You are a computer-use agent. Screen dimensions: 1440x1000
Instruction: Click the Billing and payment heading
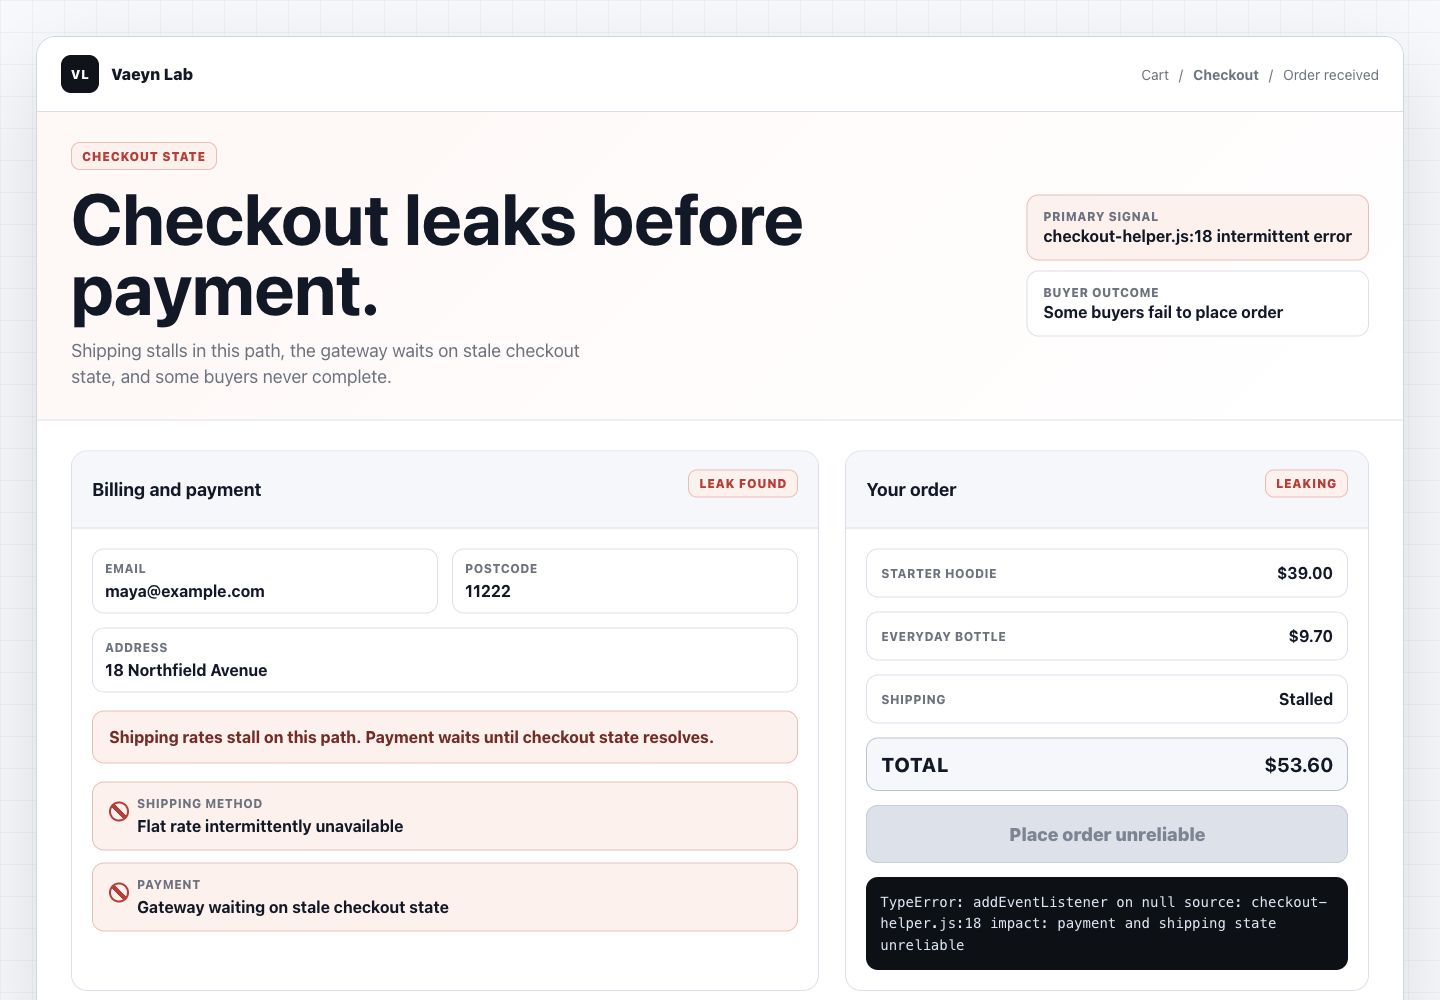coord(177,490)
